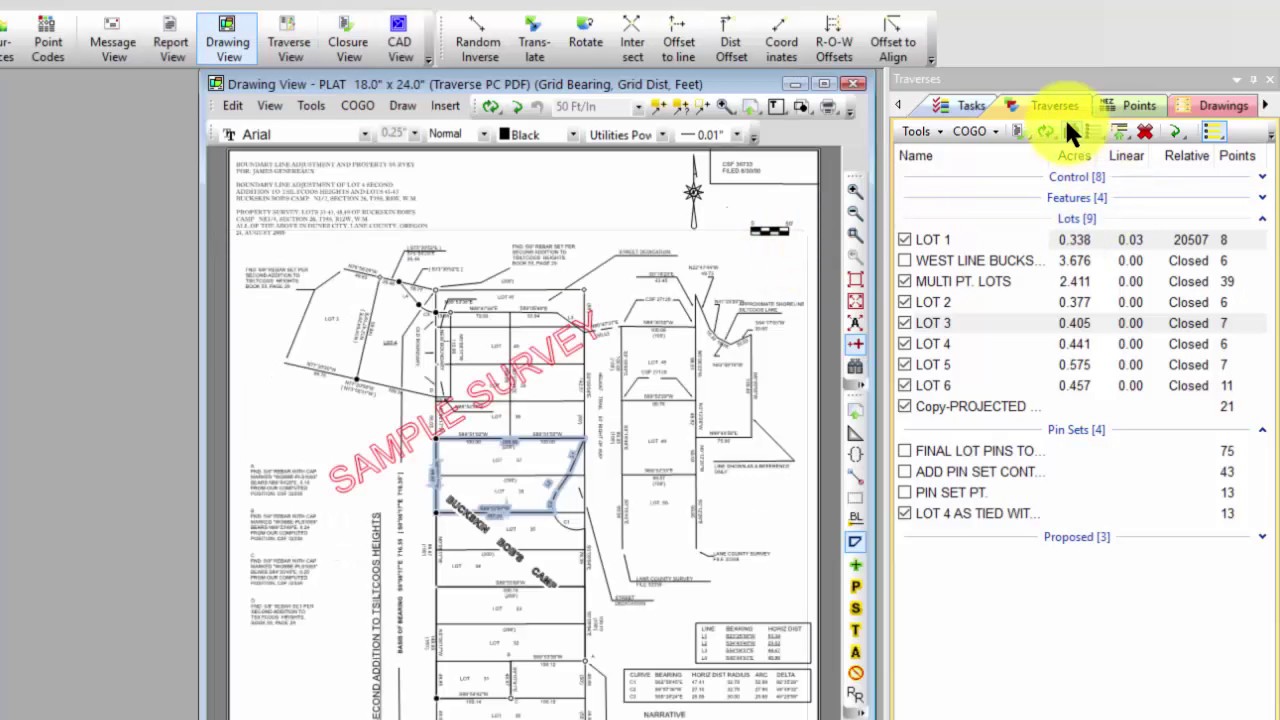Image resolution: width=1280 pixels, height=720 pixels.
Task: Uncheck the LOT 3 checkbox
Action: (x=905, y=323)
